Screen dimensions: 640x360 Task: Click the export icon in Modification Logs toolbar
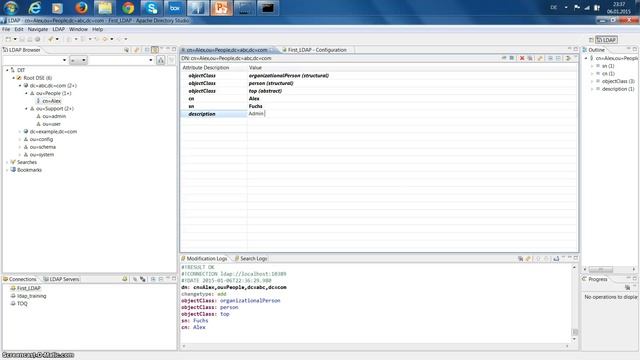(556, 258)
